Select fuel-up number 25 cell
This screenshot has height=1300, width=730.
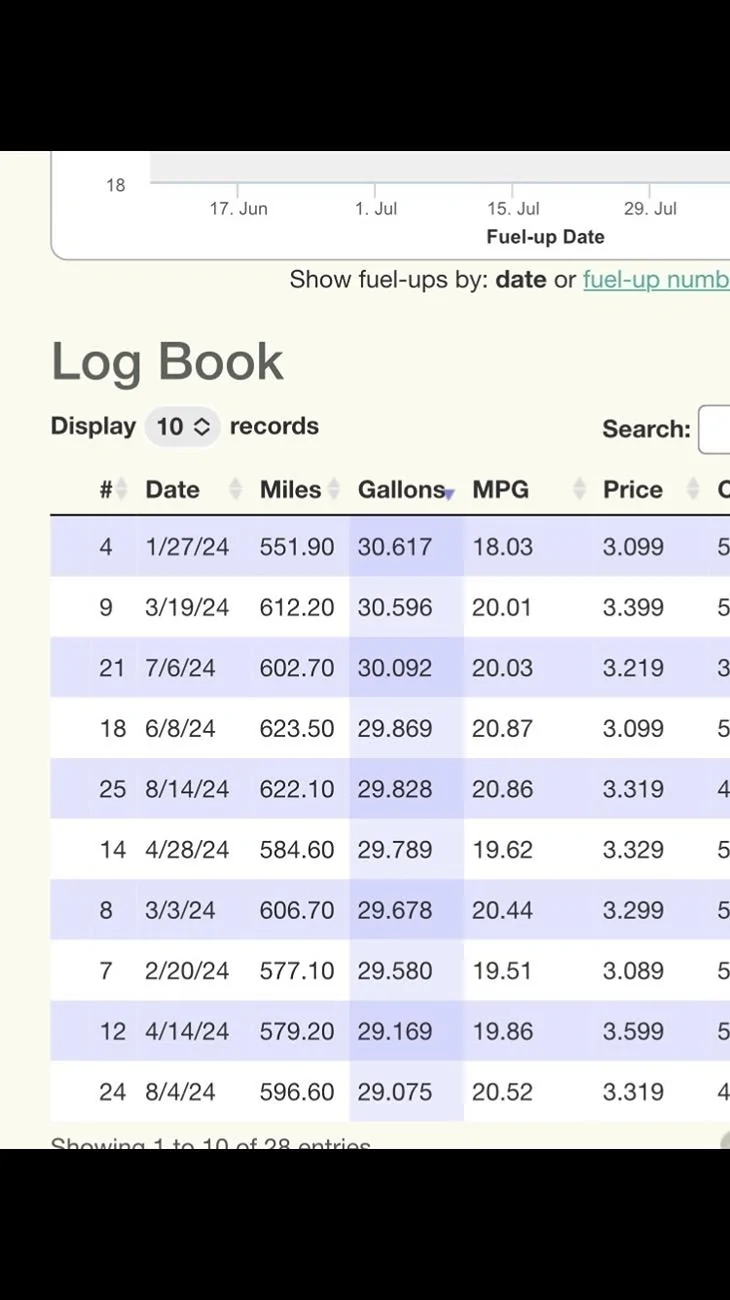(112, 789)
